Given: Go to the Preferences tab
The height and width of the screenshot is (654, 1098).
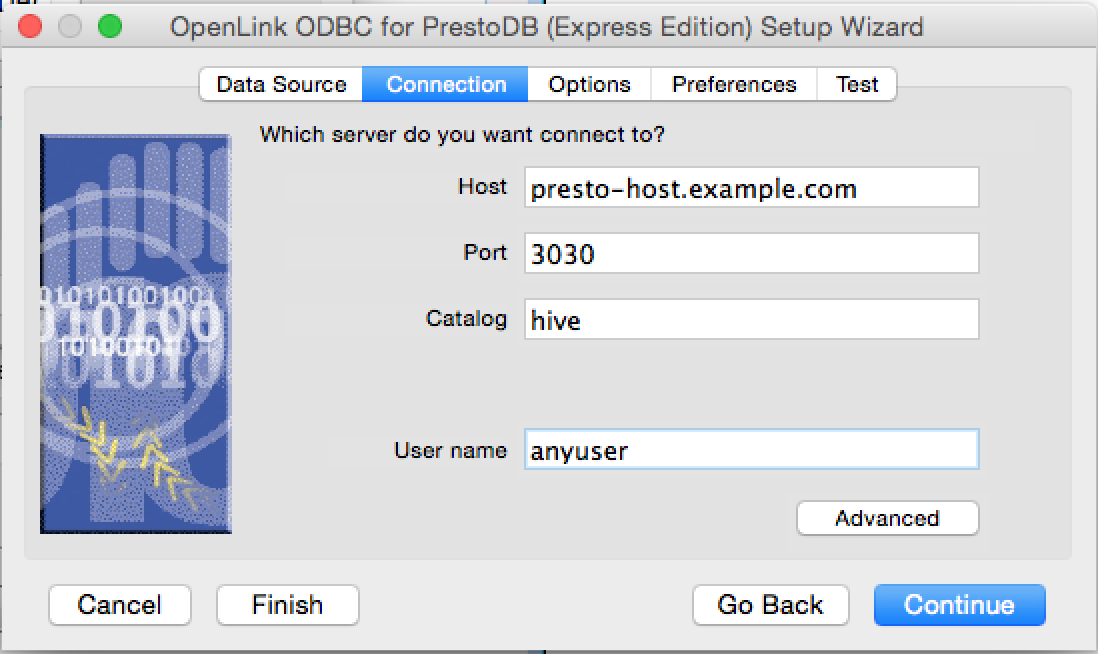Looking at the screenshot, I should click(734, 85).
